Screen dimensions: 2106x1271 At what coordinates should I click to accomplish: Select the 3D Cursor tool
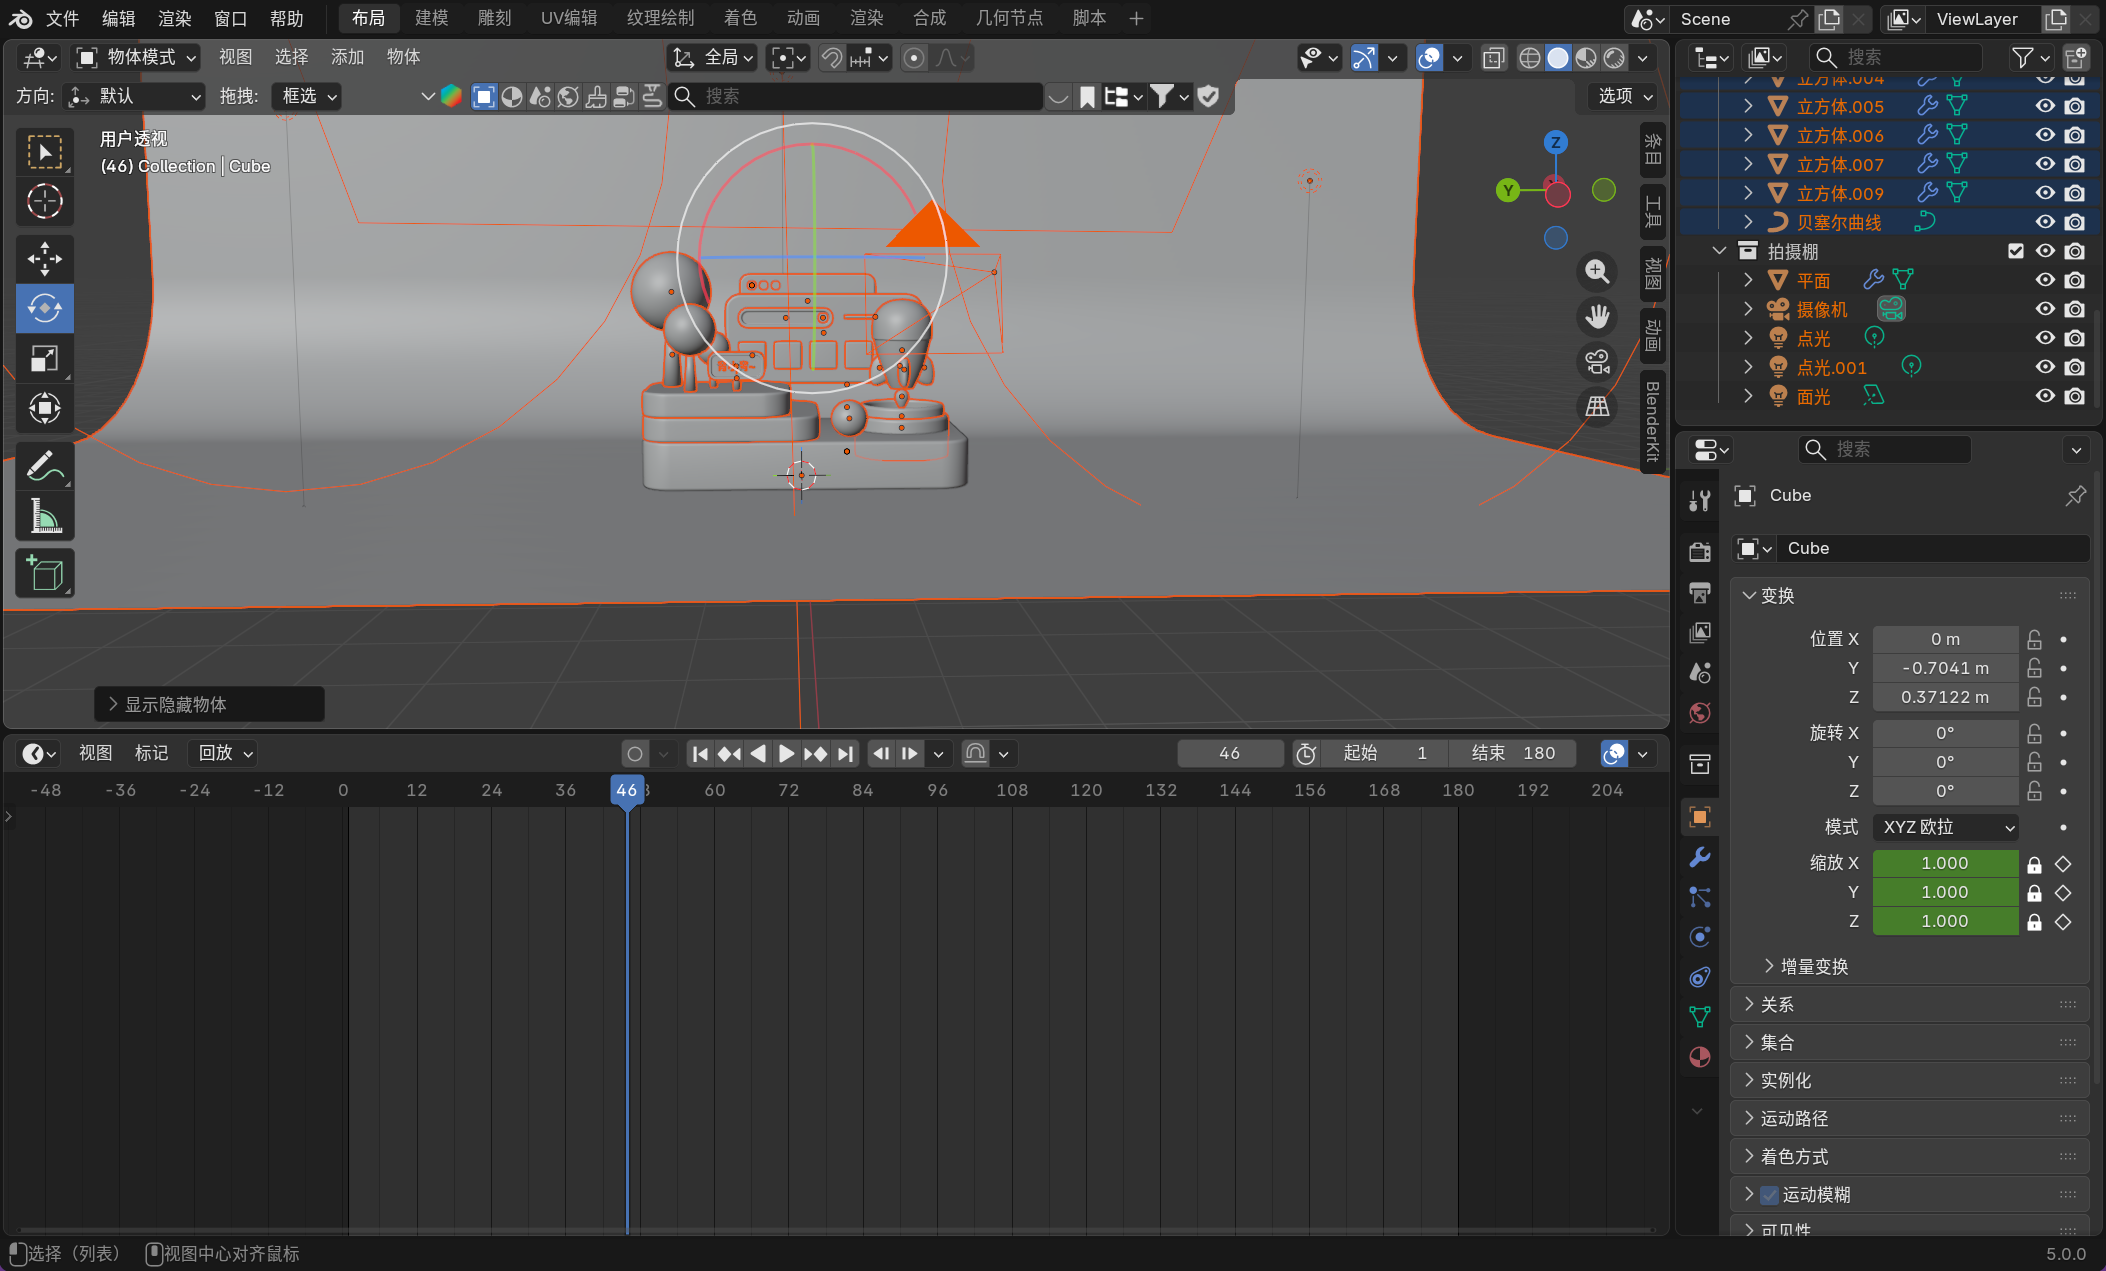pos(44,201)
